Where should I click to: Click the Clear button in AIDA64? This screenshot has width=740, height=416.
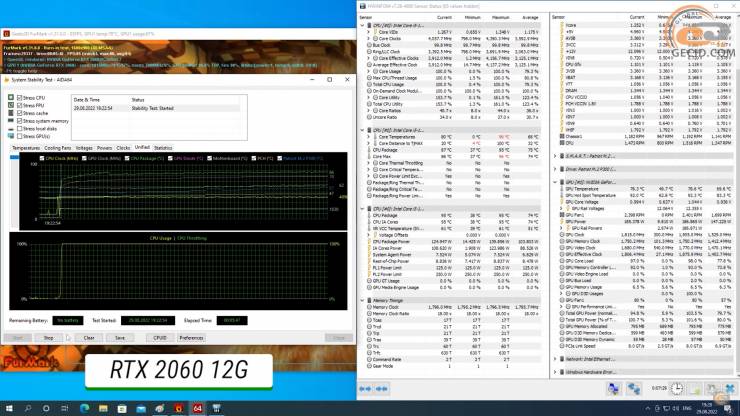click(x=89, y=338)
